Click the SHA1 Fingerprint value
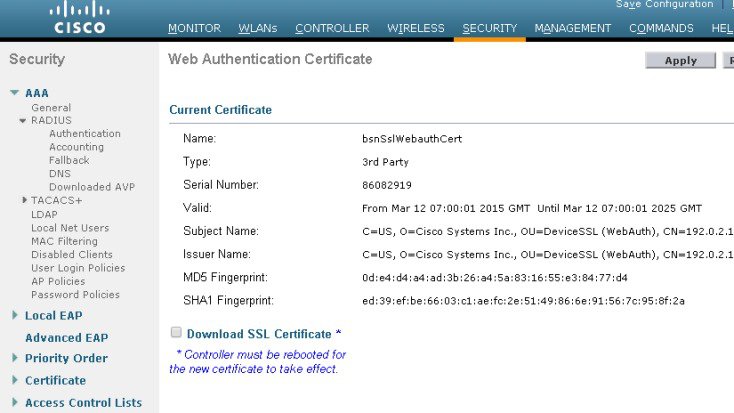 (x=523, y=301)
